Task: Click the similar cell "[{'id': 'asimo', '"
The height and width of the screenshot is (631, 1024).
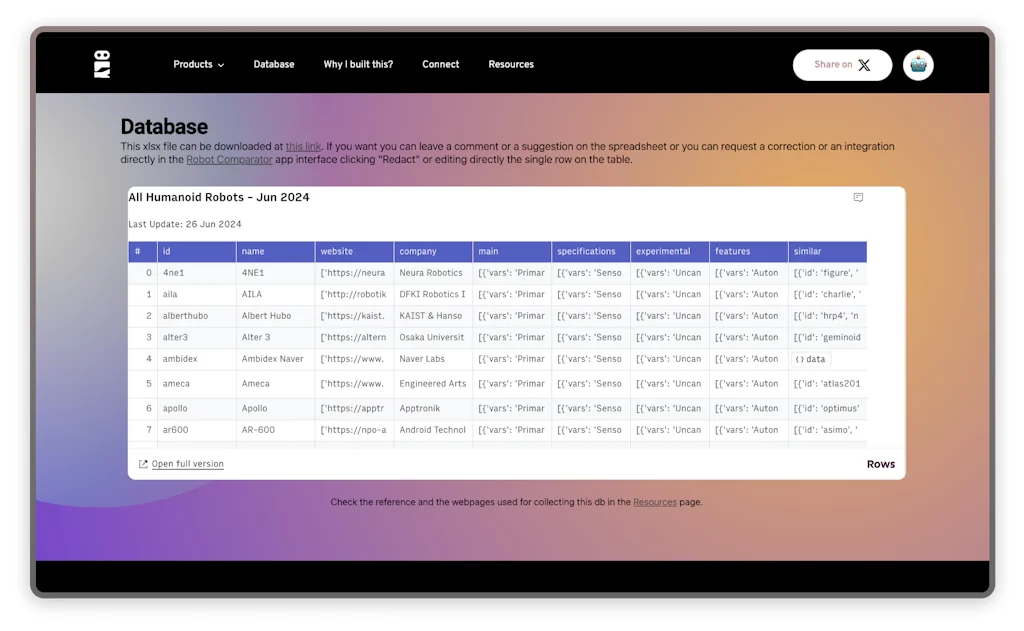Action: click(x=827, y=430)
